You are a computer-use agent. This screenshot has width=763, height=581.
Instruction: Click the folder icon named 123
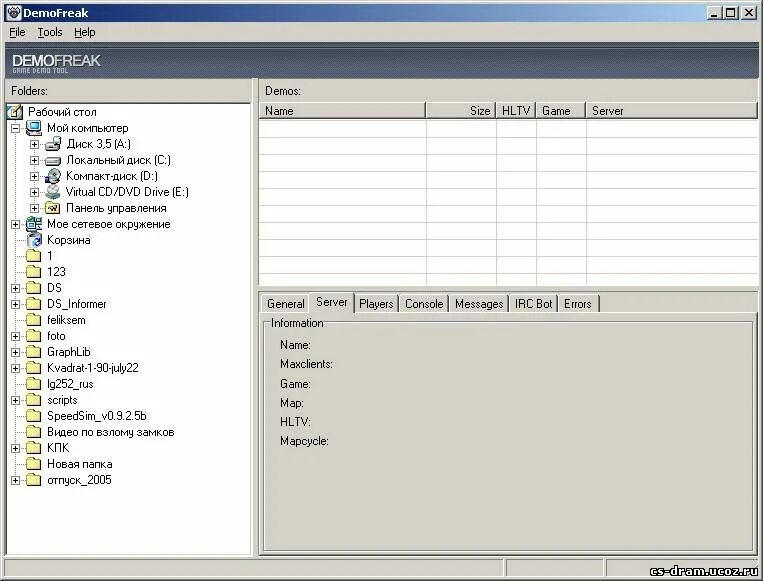tap(34, 272)
